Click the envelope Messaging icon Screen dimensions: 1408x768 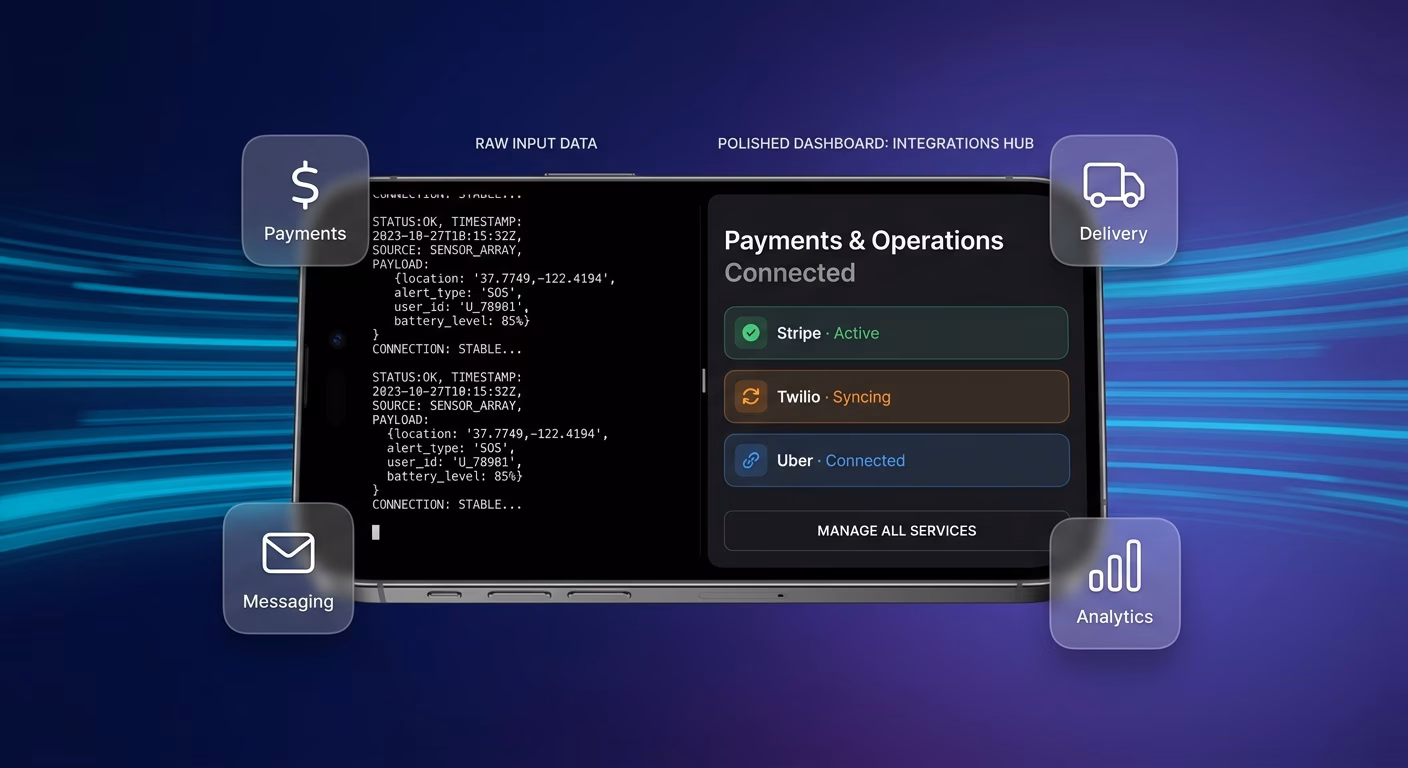coord(288,553)
